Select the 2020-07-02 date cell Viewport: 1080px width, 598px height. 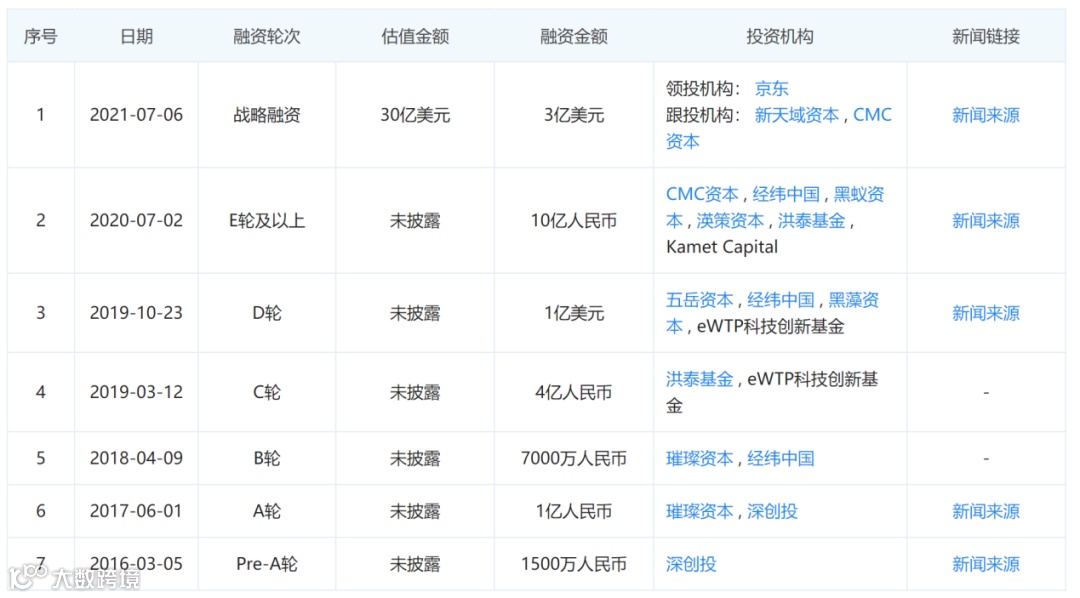136,220
